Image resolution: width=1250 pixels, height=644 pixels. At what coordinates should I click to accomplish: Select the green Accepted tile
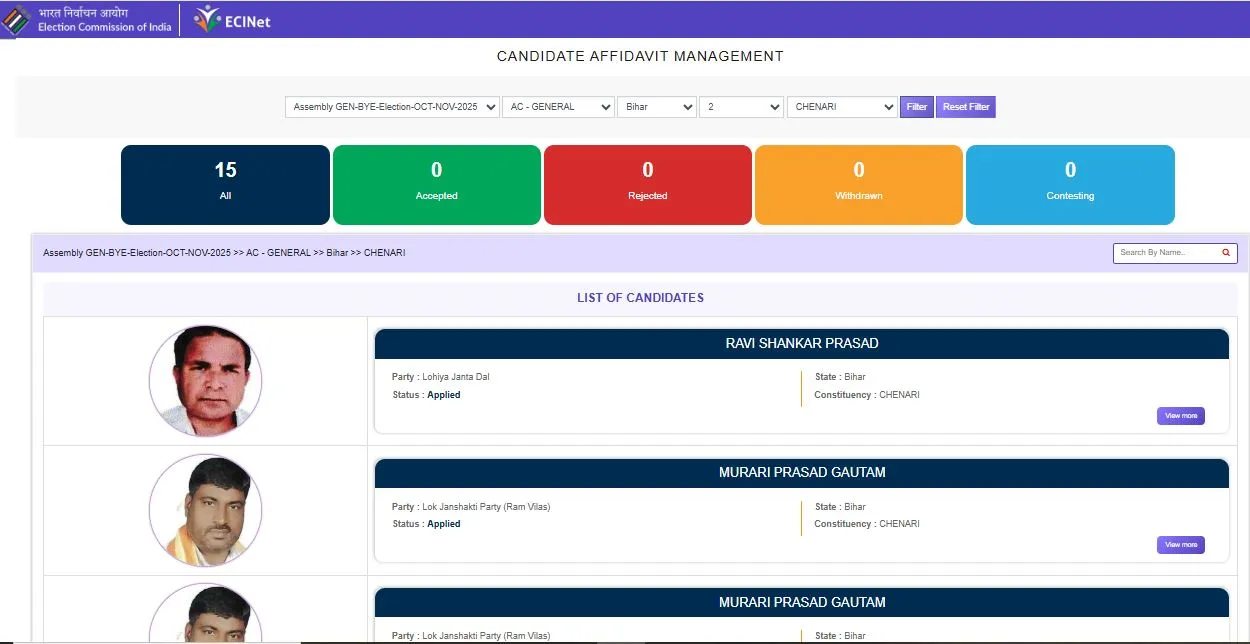pyautogui.click(x=436, y=184)
